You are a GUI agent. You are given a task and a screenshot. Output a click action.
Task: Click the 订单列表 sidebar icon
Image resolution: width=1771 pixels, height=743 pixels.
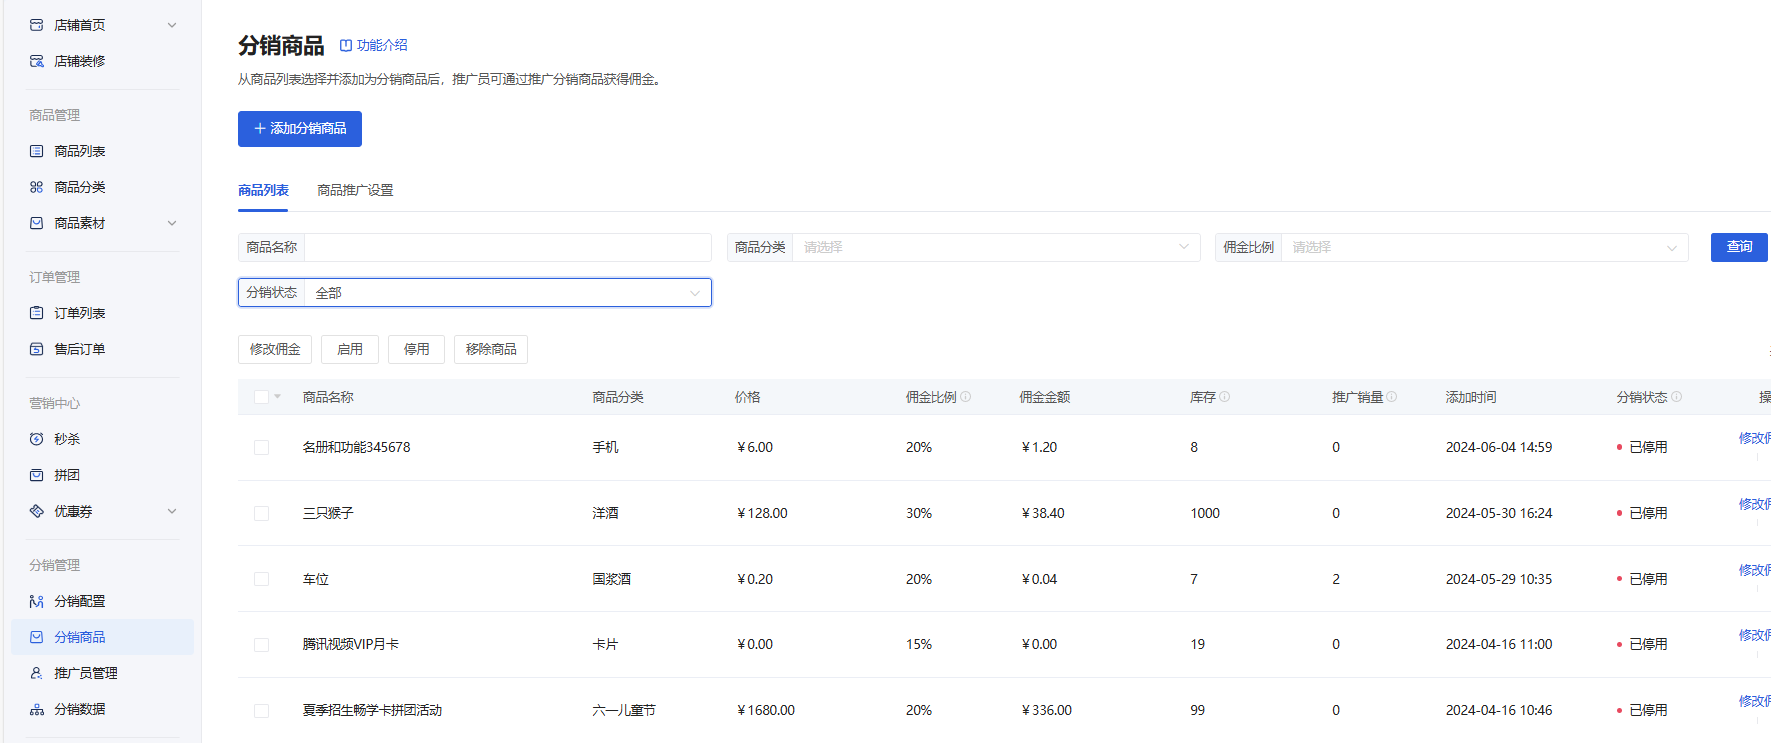click(x=37, y=313)
